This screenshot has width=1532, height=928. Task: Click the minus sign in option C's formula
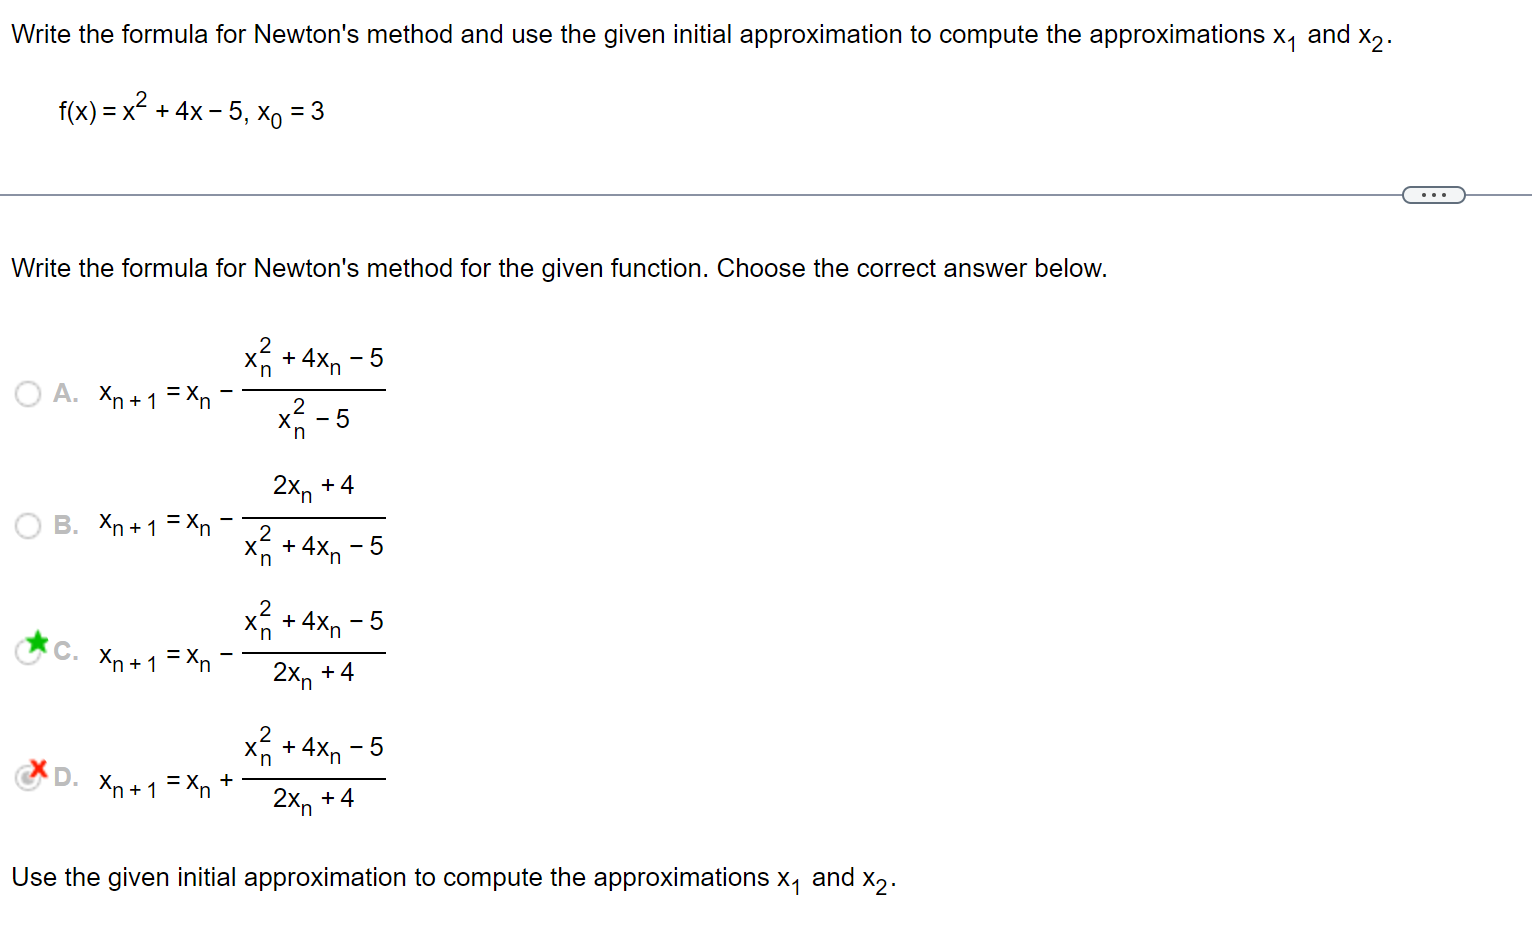point(226,652)
